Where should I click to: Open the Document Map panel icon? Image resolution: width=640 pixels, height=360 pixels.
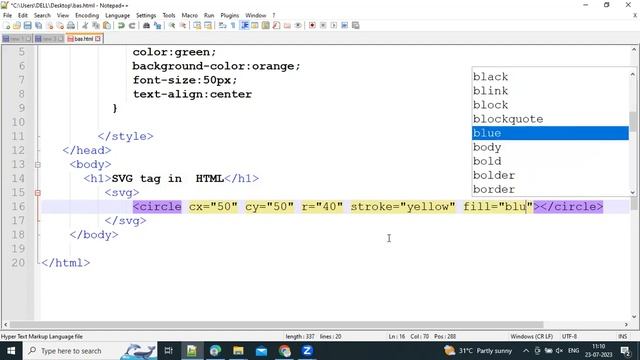coord(265,25)
